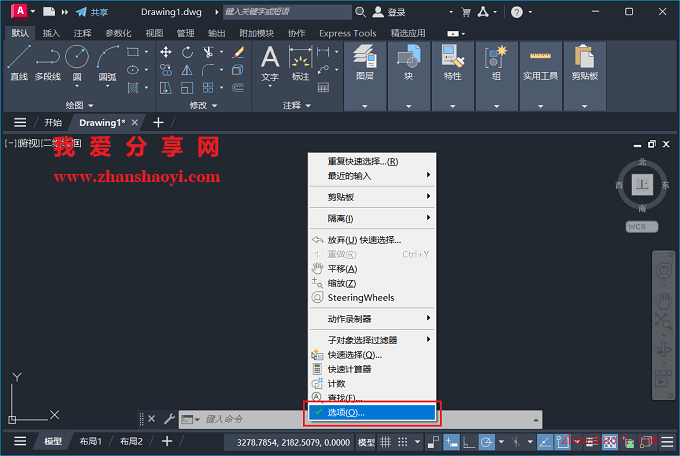This screenshot has height=456, width=680.
Task: Toggle 2D object snap
Action: click(x=563, y=442)
